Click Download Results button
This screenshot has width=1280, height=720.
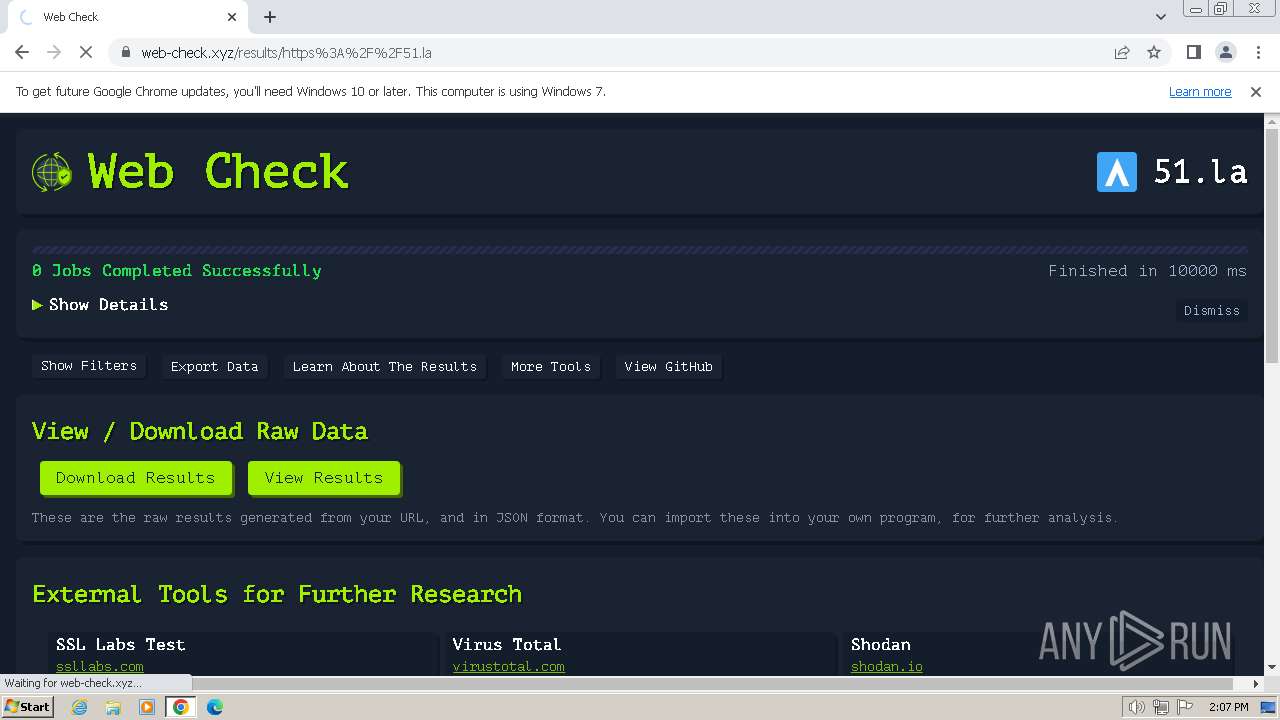click(136, 478)
